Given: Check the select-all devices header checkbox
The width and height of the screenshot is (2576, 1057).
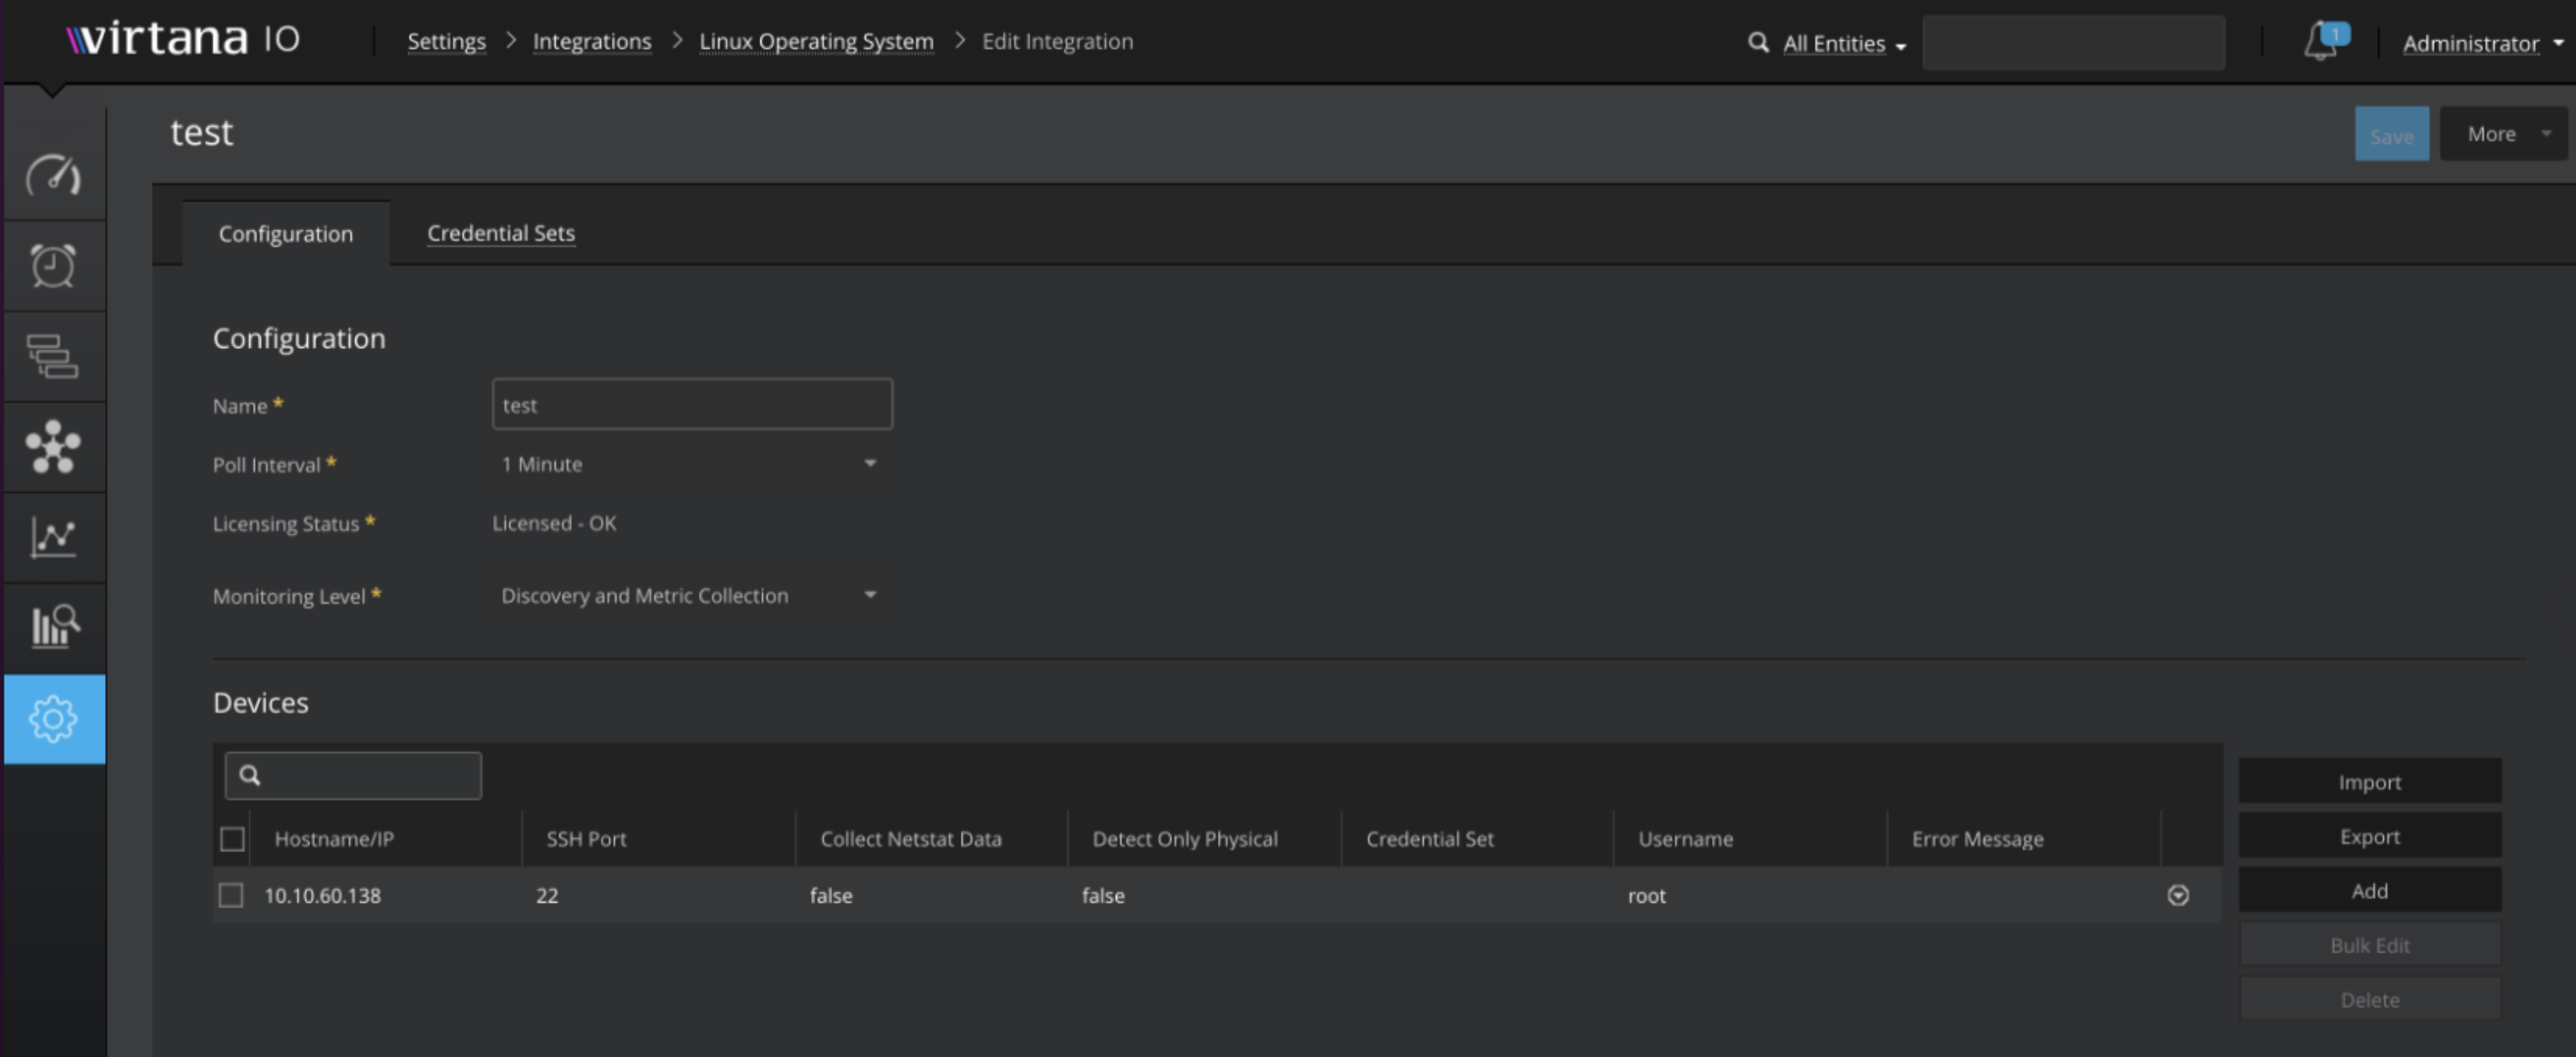Looking at the screenshot, I should (232, 838).
